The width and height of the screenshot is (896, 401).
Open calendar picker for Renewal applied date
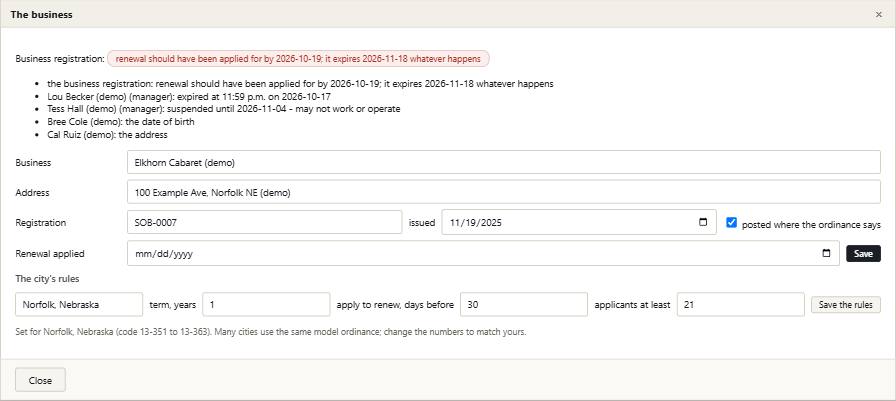click(826, 254)
